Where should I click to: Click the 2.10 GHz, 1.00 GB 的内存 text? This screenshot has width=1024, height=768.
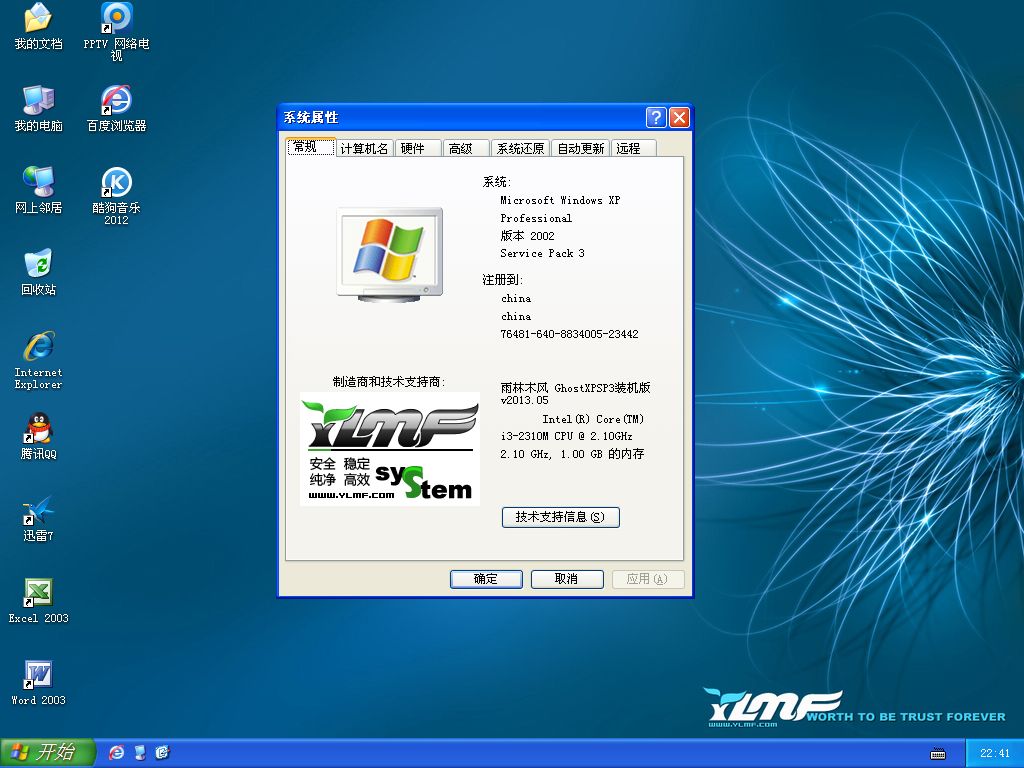(x=572, y=454)
